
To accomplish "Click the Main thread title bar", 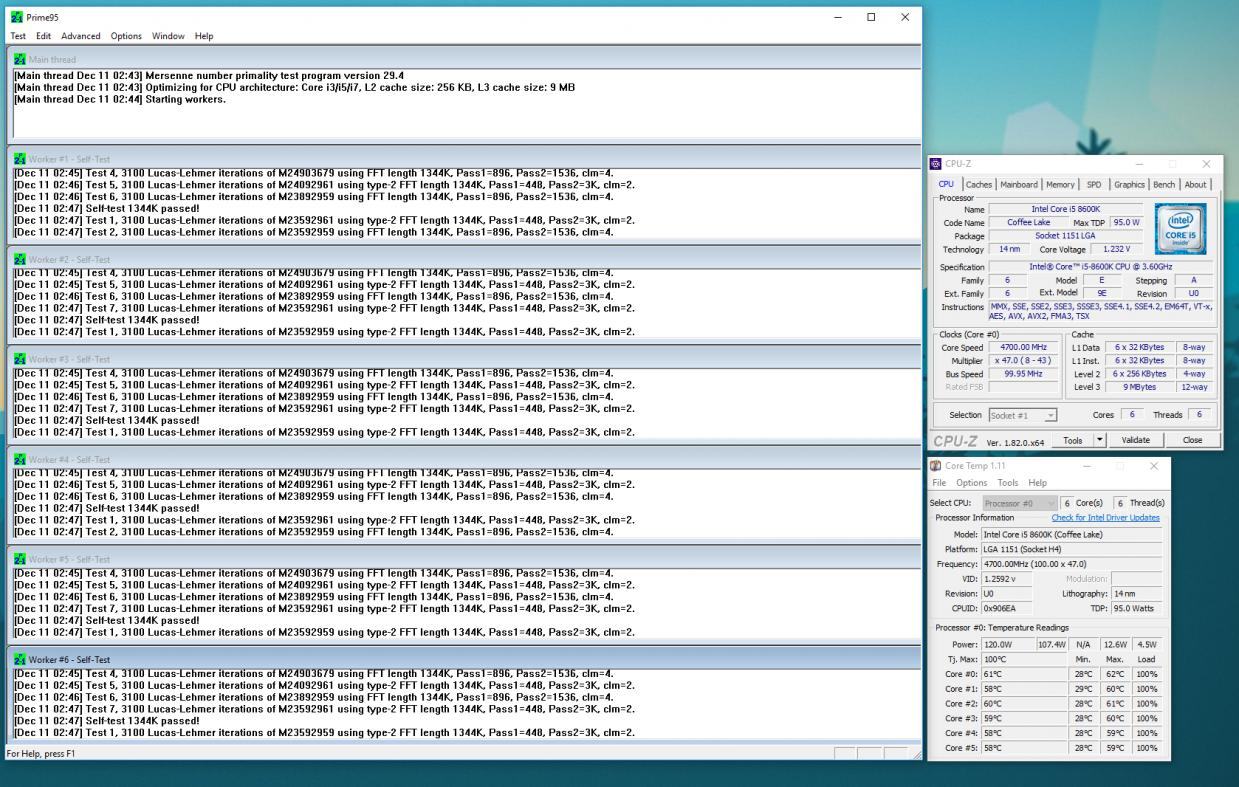I will (x=464, y=59).
